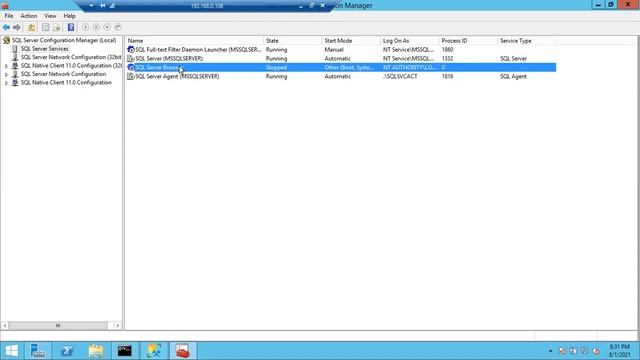Screen dimensions: 640x360
Task: Click the Manual start mode cell
Action: coord(334,49)
